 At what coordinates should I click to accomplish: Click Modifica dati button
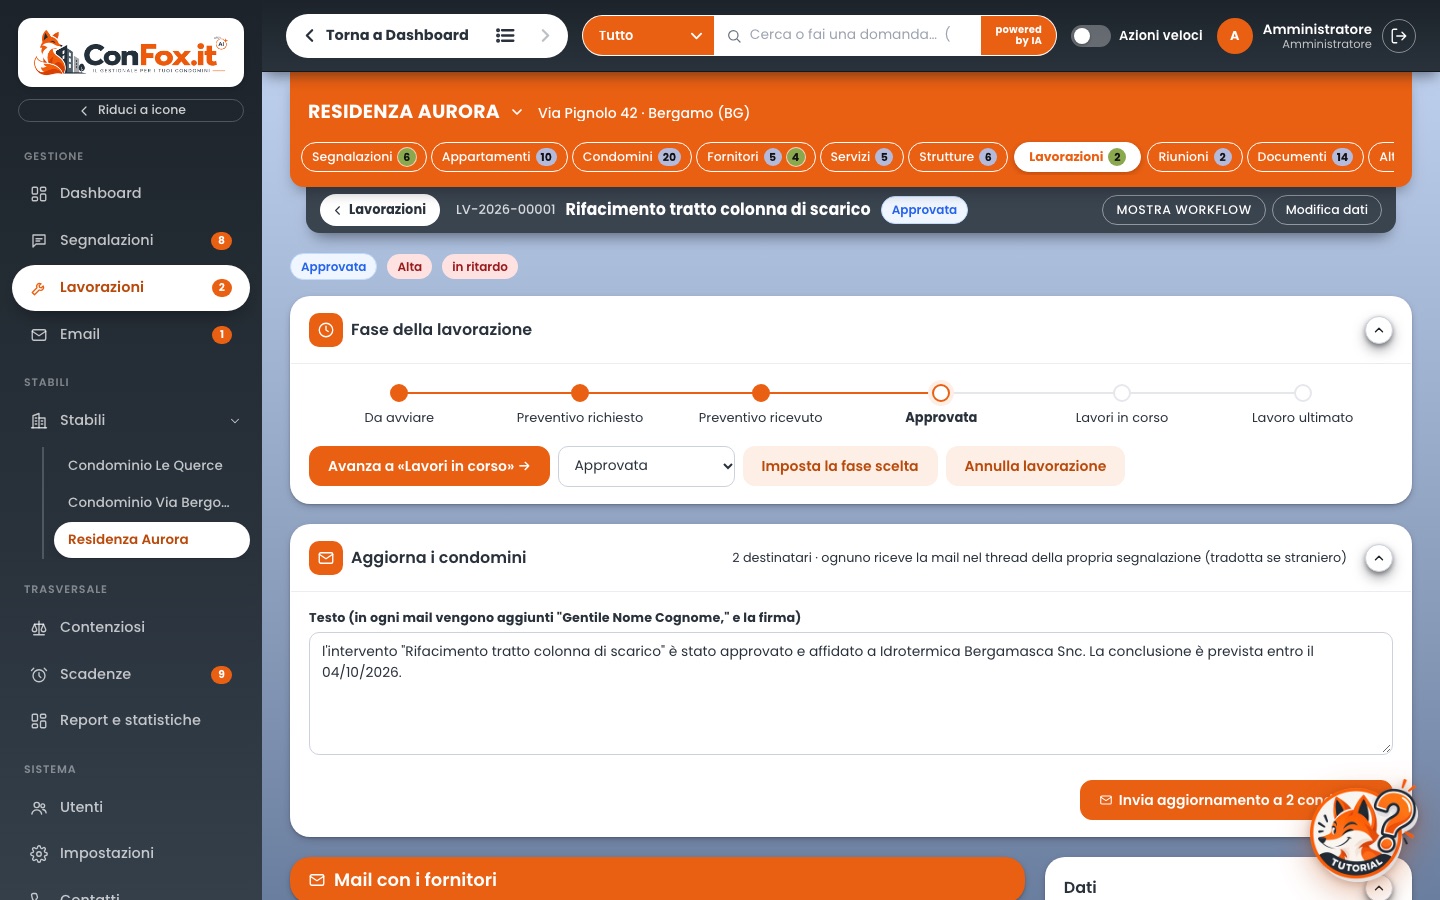(1327, 210)
